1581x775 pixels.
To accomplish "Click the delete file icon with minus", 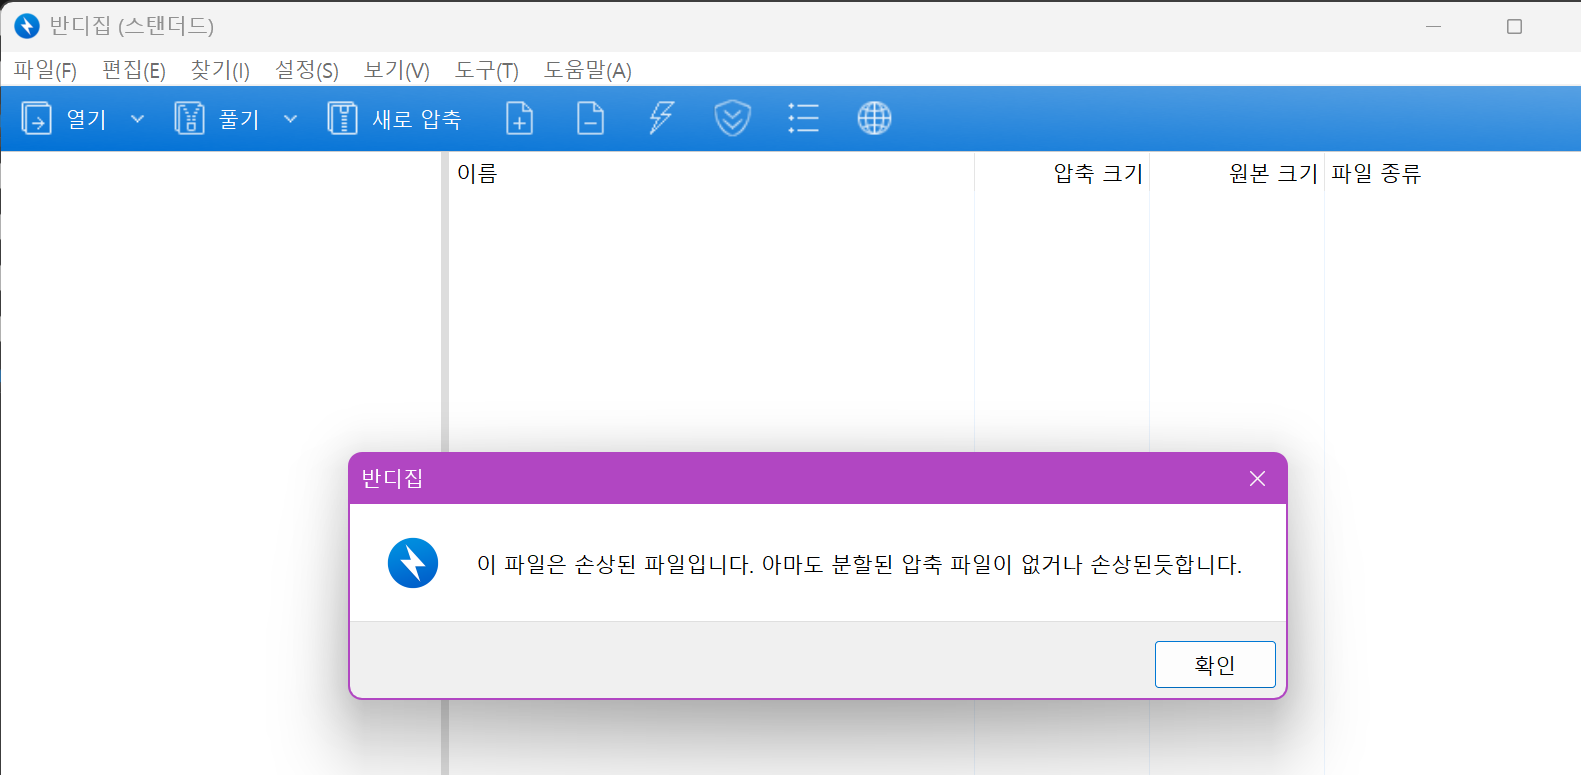I will 591,119.
